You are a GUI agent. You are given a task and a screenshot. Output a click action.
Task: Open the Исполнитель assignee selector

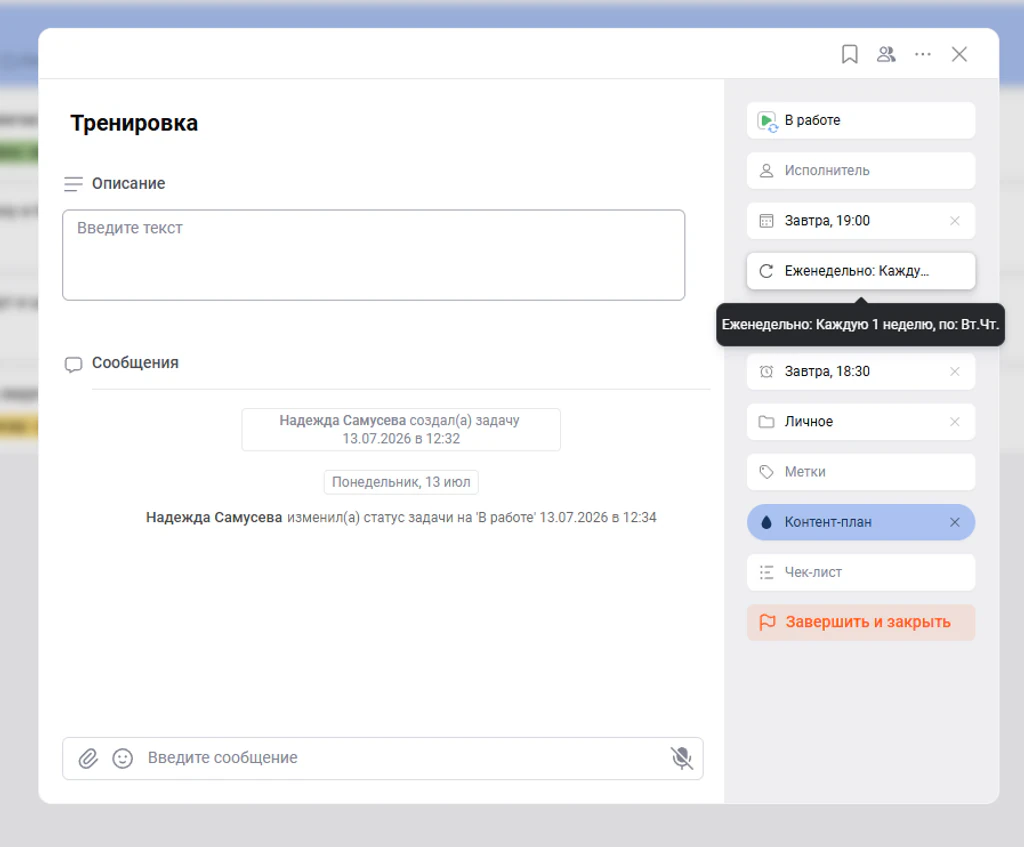[x=861, y=170]
